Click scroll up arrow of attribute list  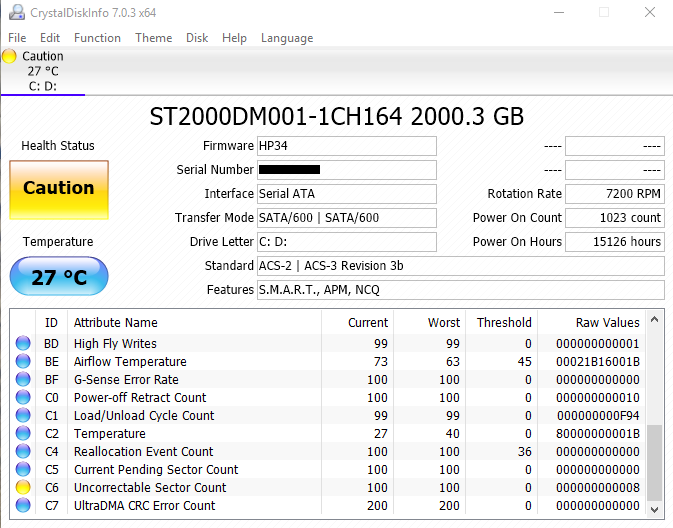coord(655,319)
